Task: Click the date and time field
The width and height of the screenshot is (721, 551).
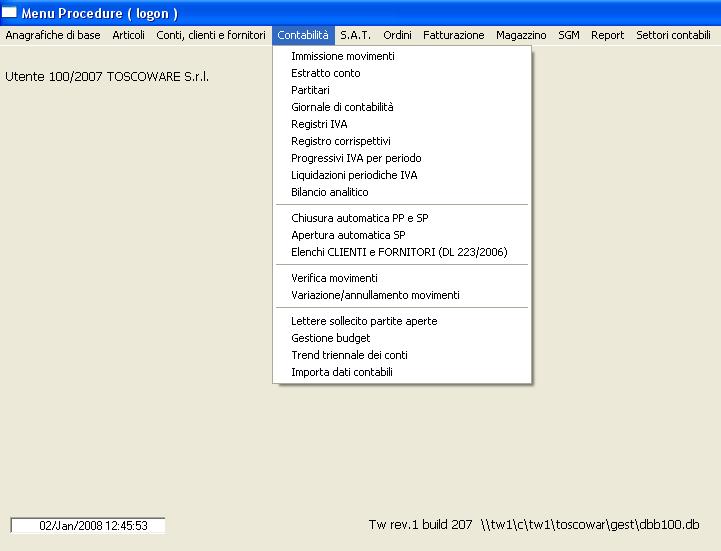Action: pyautogui.click(x=88, y=525)
